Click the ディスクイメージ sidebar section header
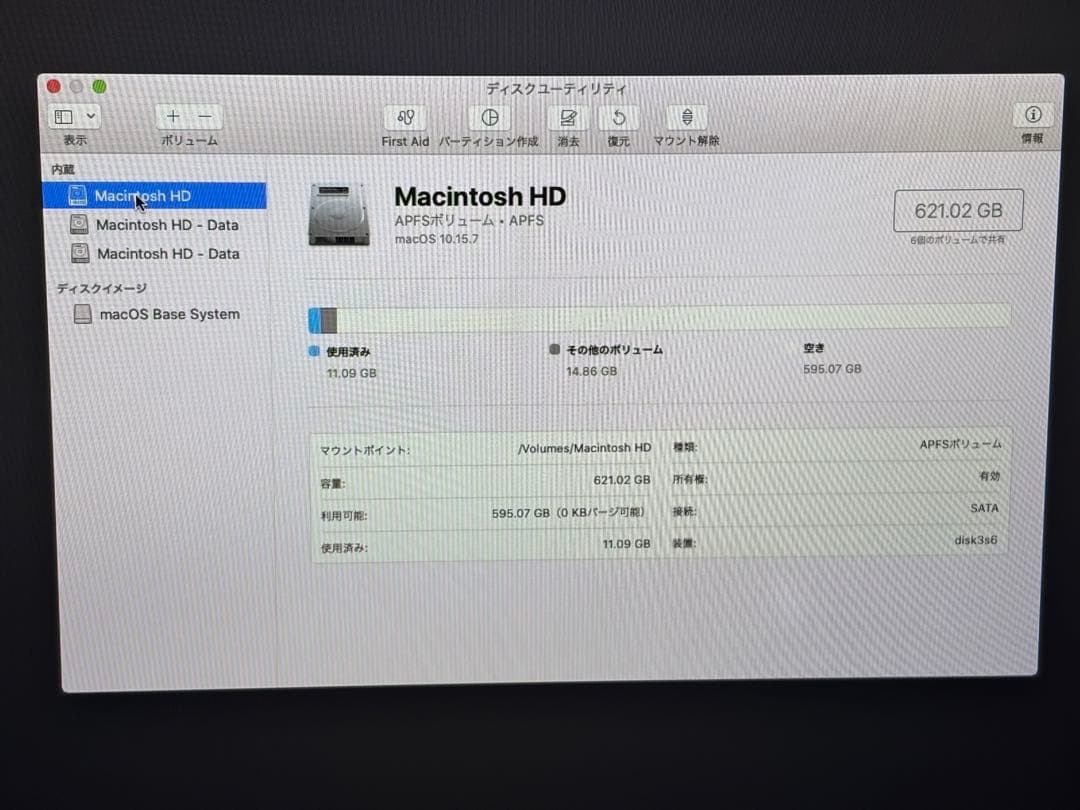 101,288
